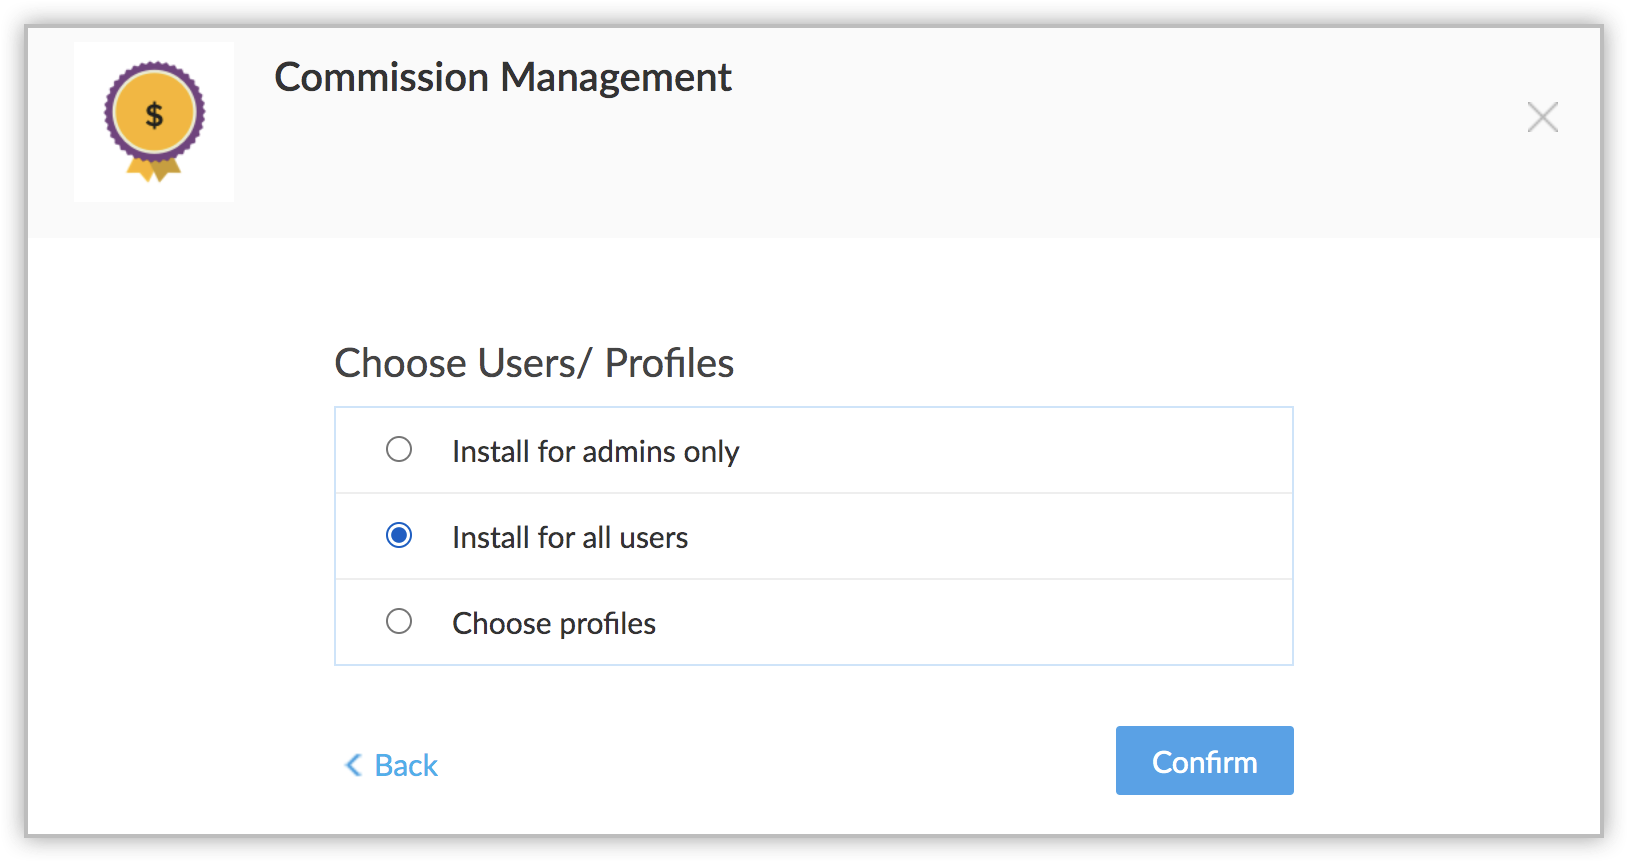Image resolution: width=1628 pixels, height=862 pixels.
Task: Select the 'Install for all users' radio button
Action: (x=399, y=536)
